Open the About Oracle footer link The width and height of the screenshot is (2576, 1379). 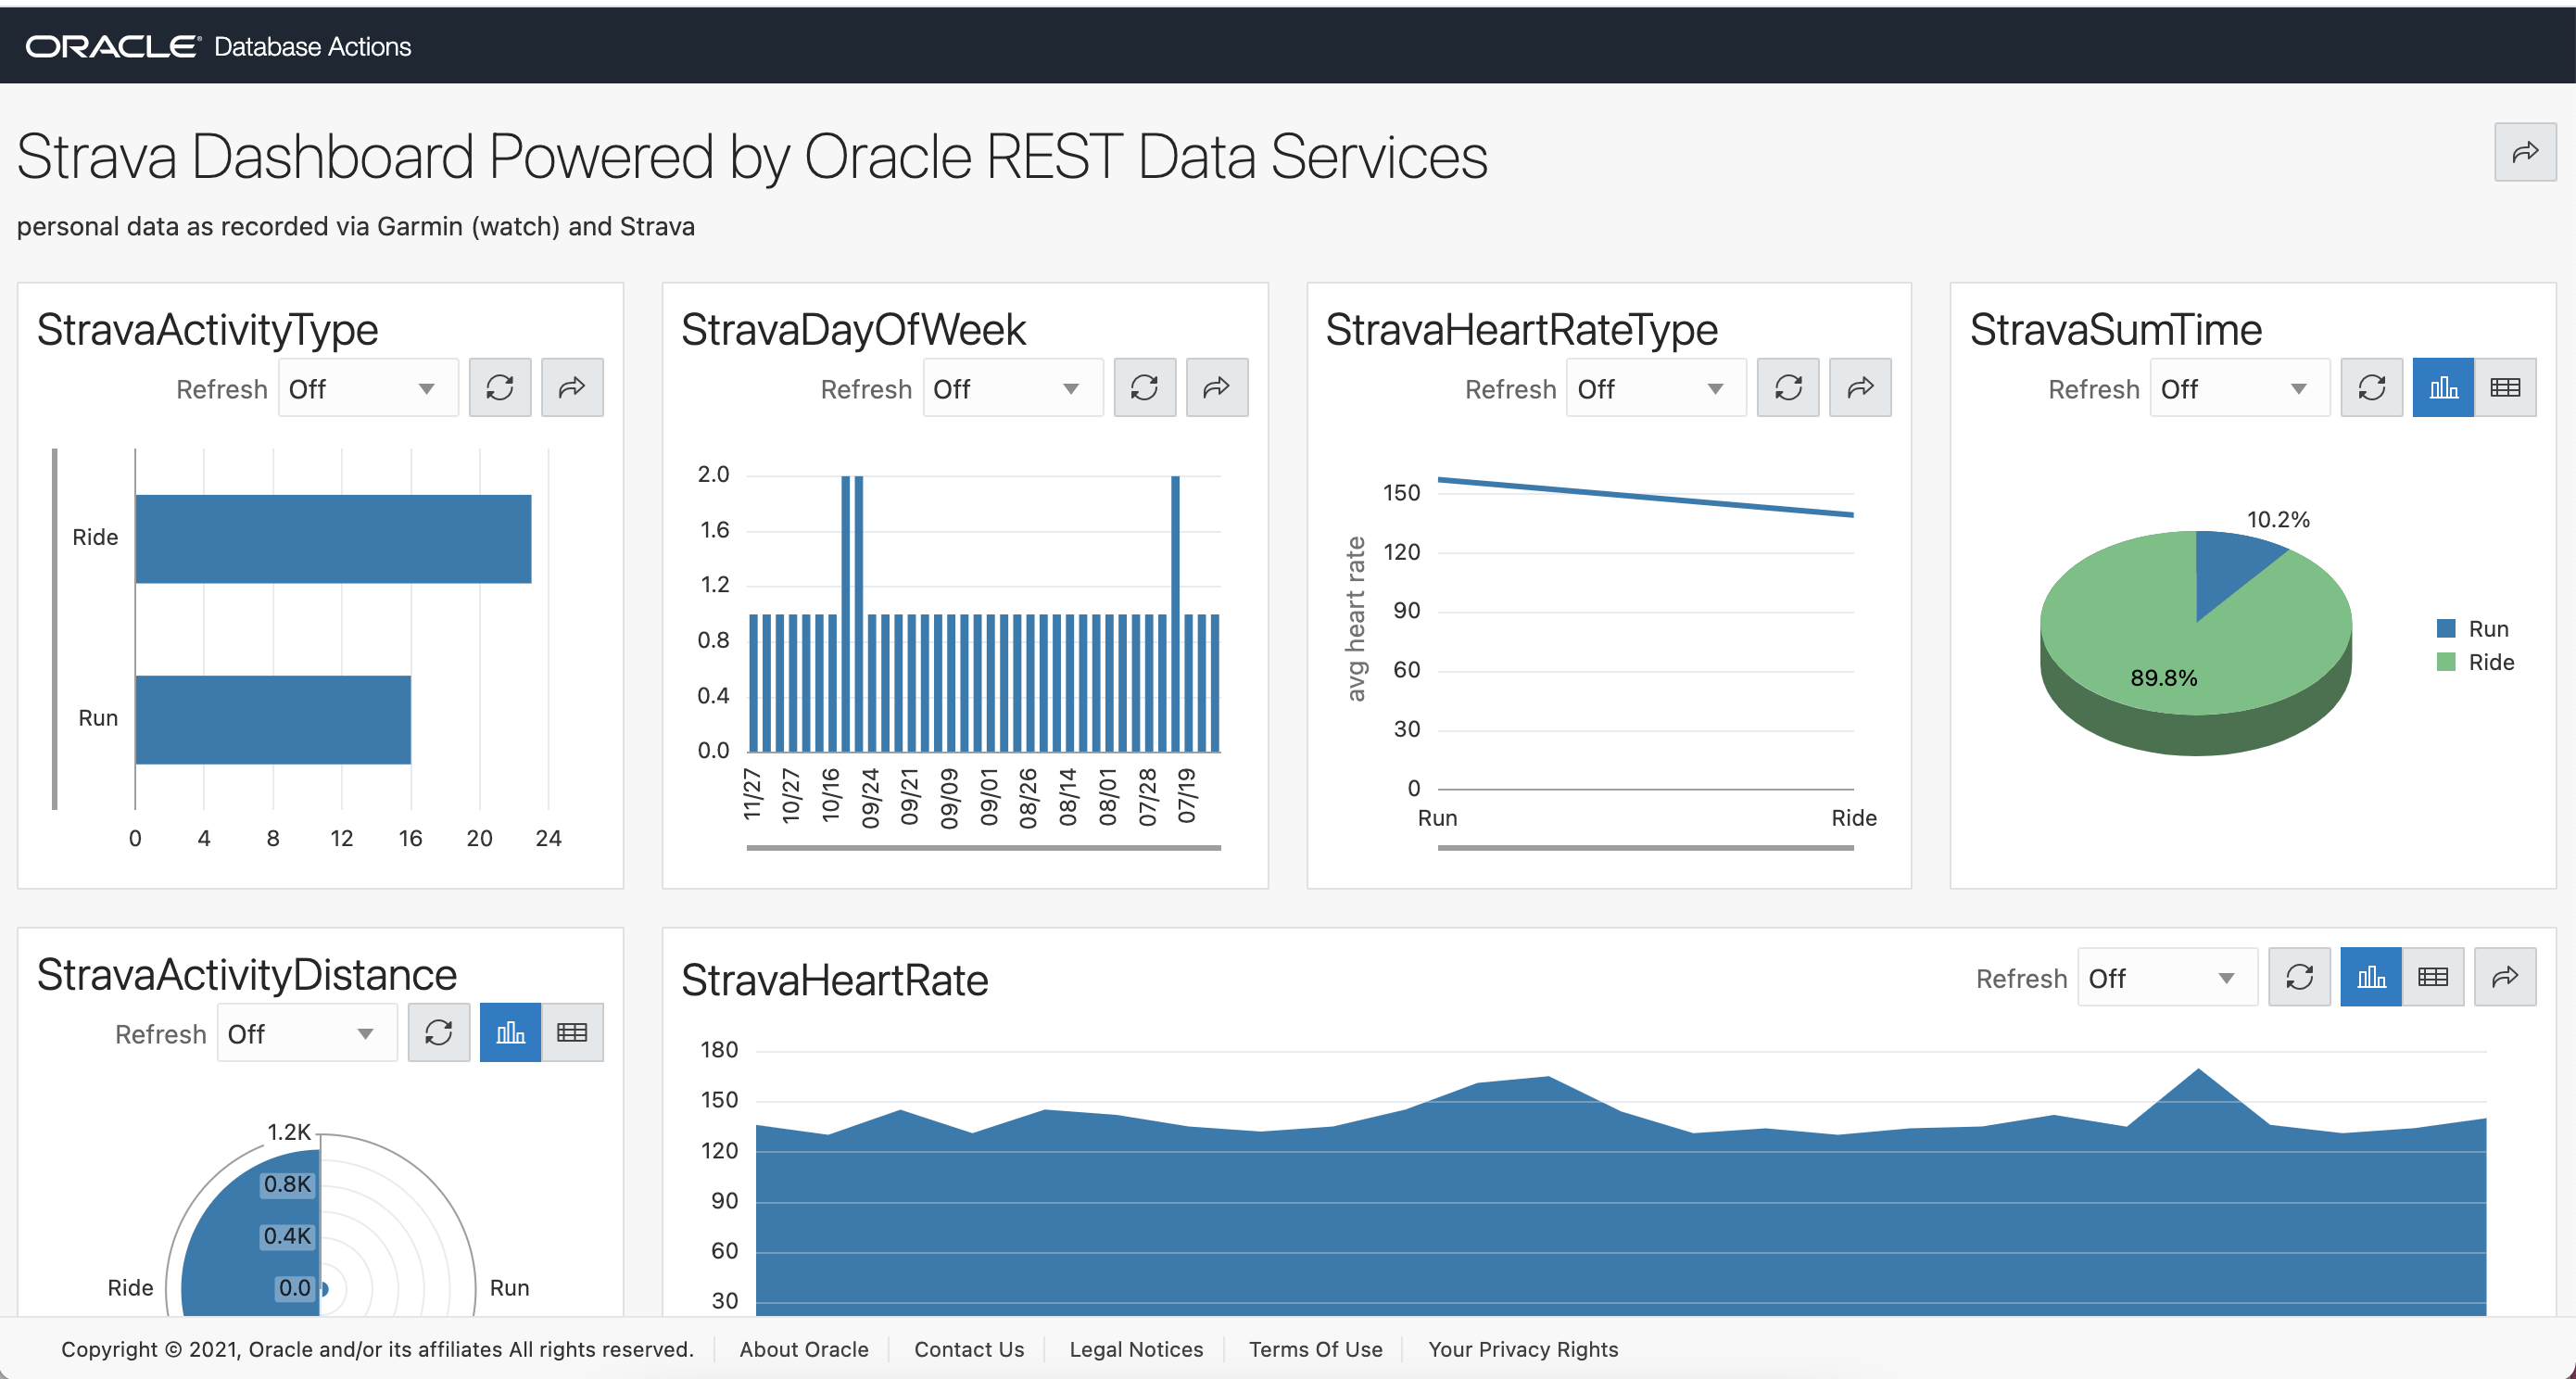(x=804, y=1349)
